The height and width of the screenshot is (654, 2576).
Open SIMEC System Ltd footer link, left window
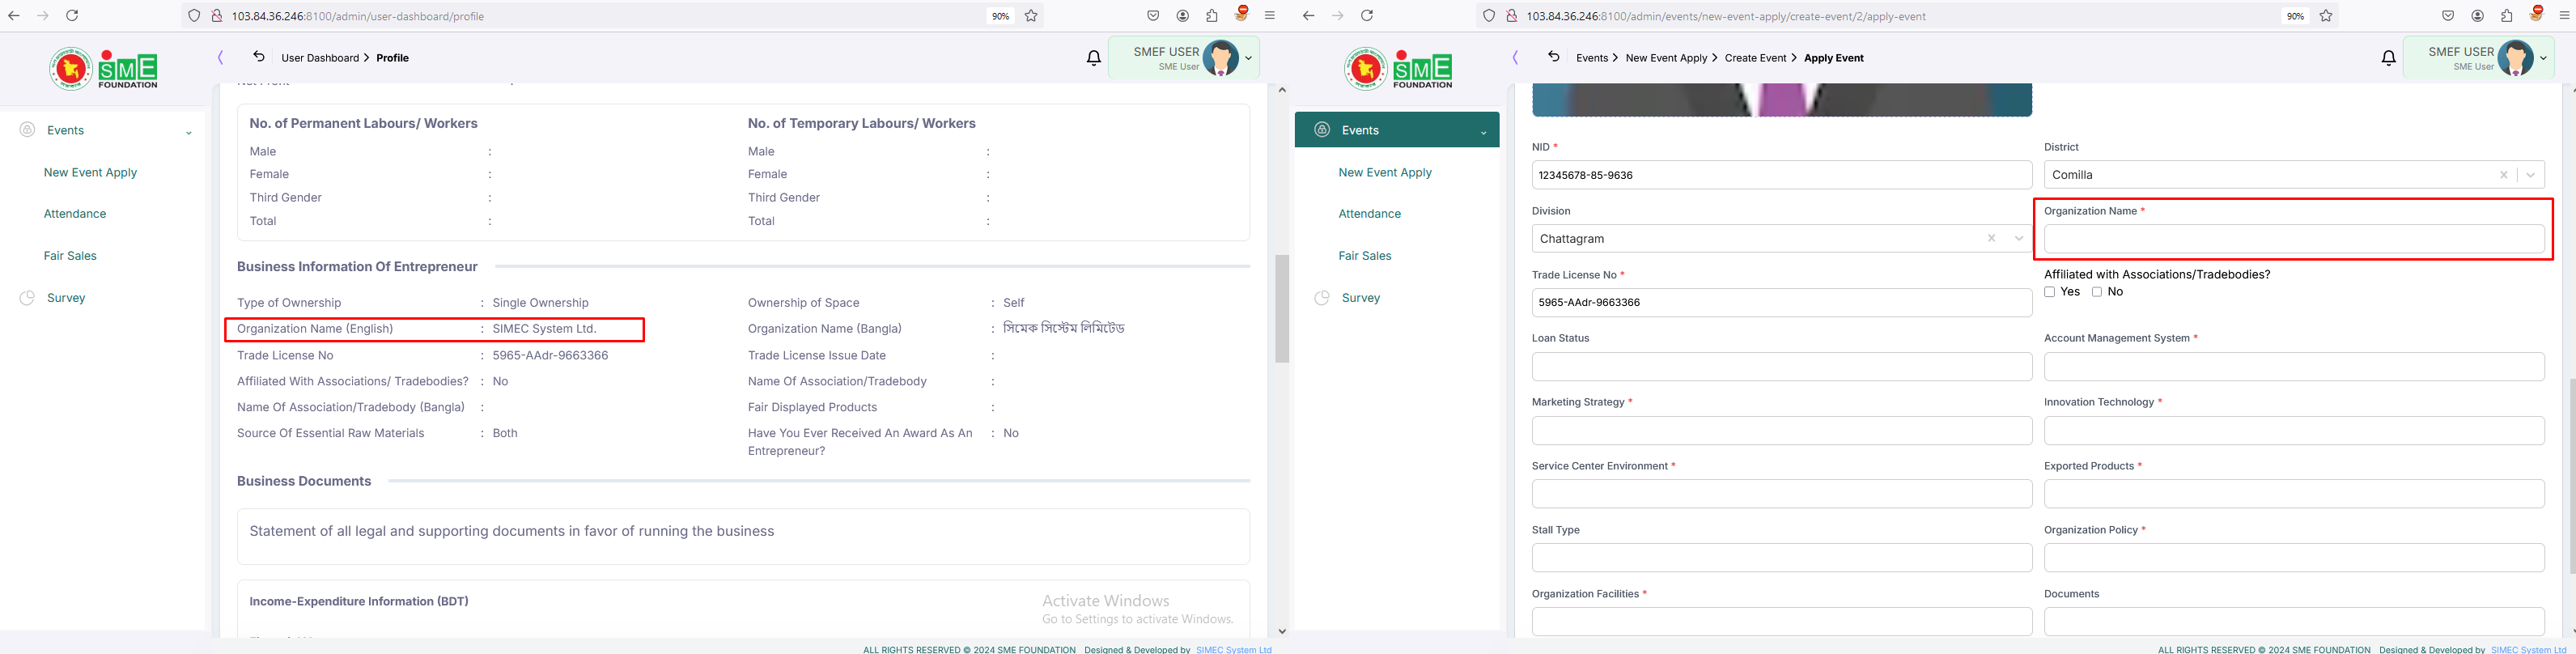(x=1234, y=649)
